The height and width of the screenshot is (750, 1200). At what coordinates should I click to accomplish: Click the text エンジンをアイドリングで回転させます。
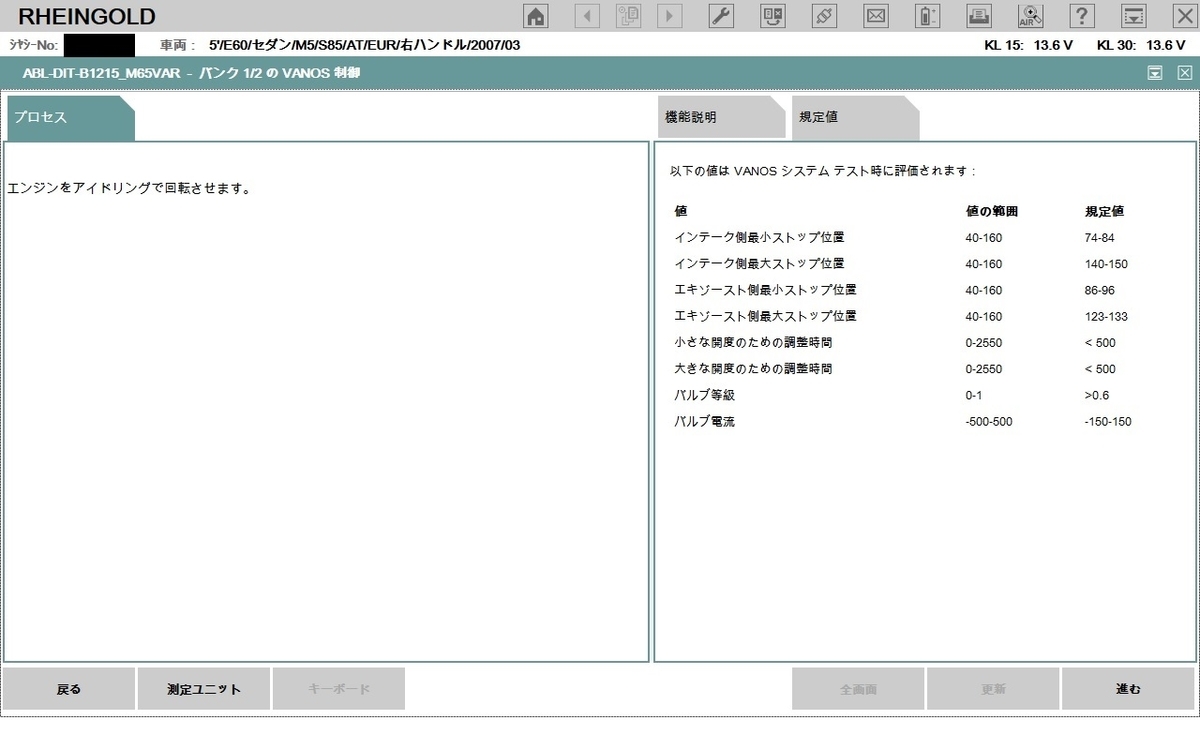[x=129, y=188]
